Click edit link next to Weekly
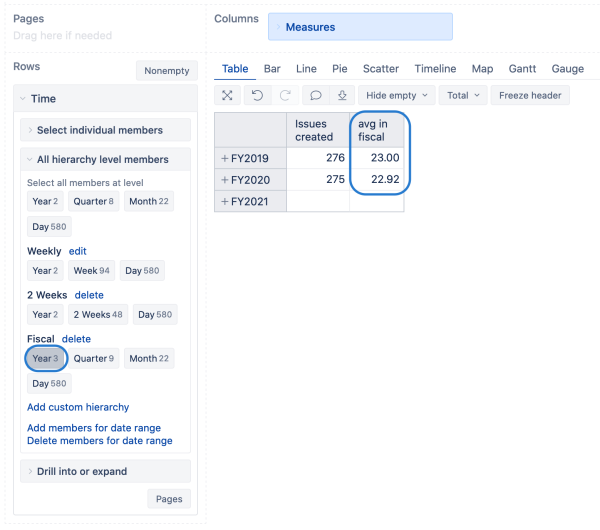 78,251
